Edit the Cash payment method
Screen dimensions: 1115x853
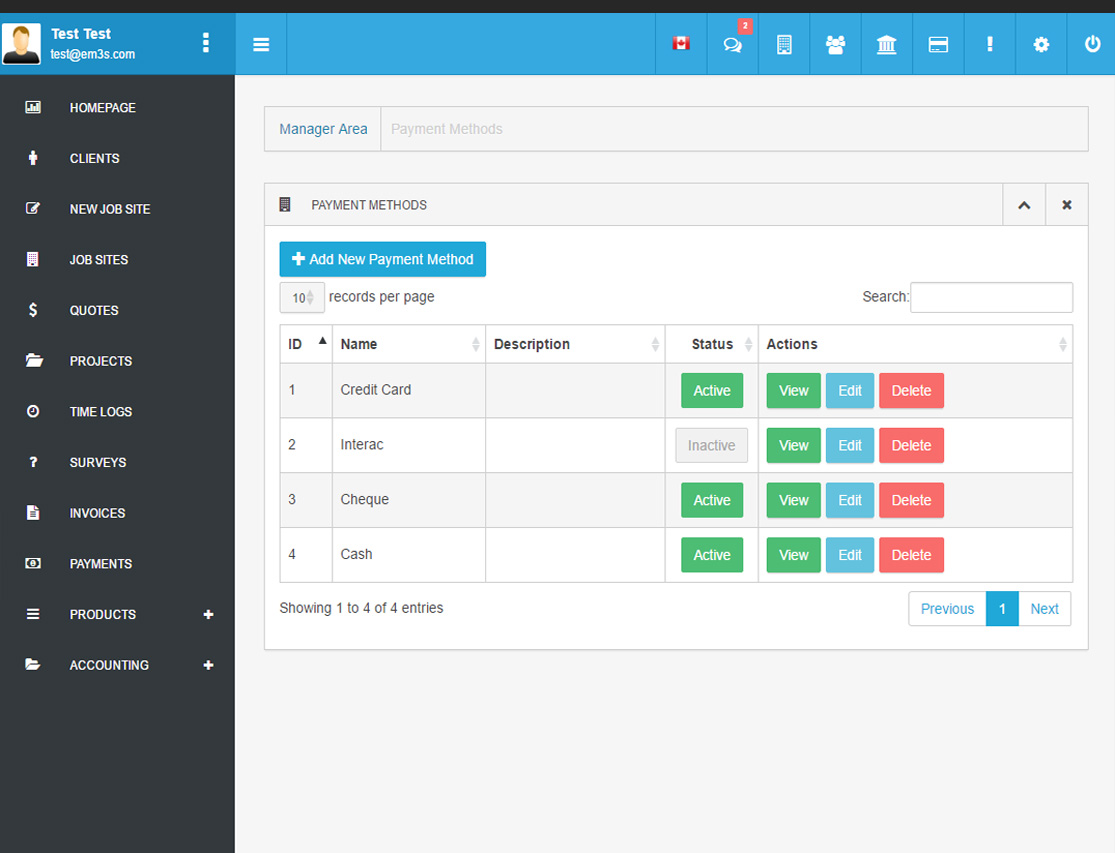(850, 554)
